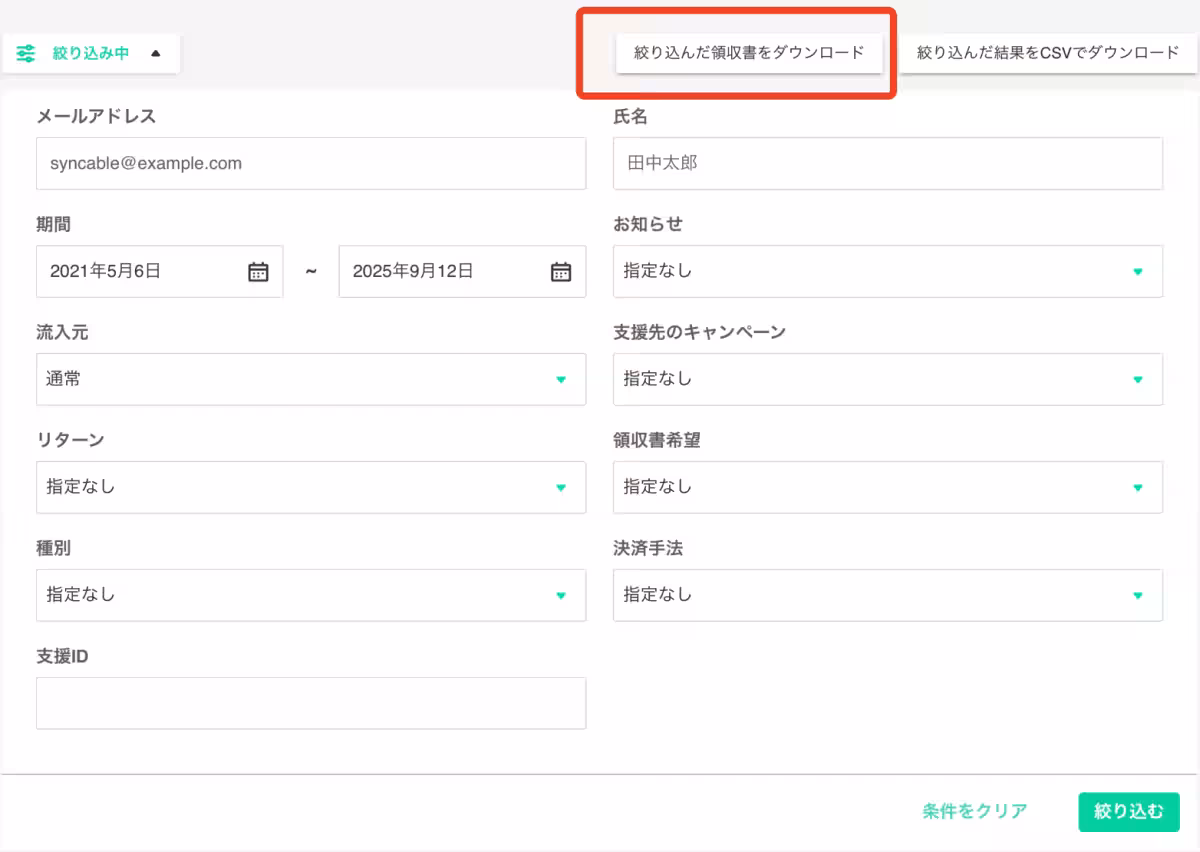Click the 条件をクリア link
This screenshot has width=1200, height=852.
point(974,811)
